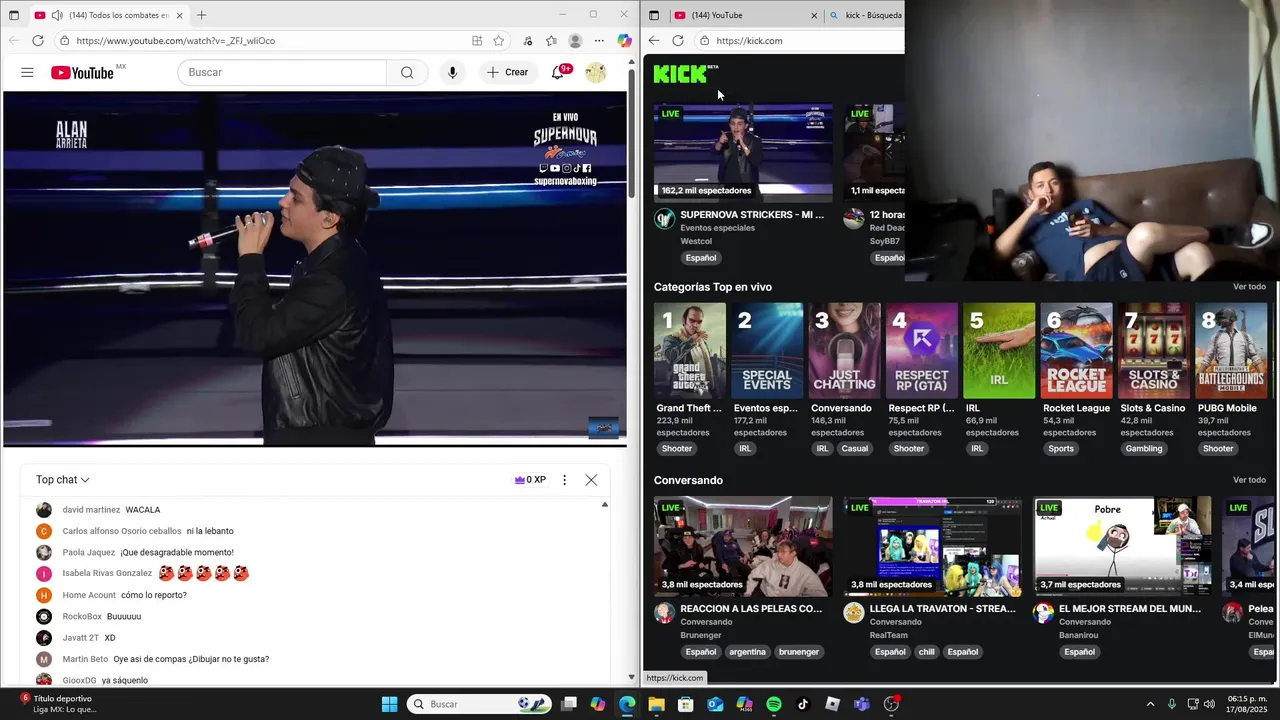Show hidden system tray icons

tap(1150, 704)
